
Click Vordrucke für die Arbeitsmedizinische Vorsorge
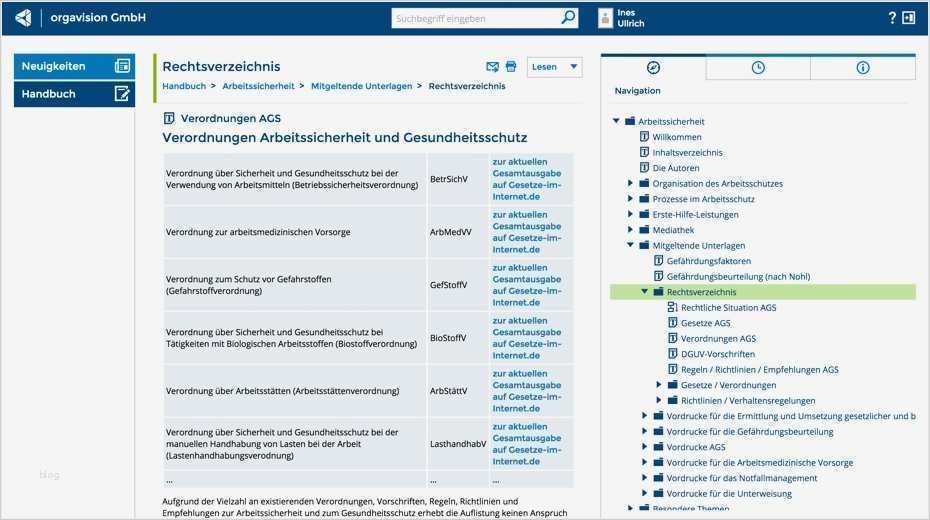[x=760, y=462]
